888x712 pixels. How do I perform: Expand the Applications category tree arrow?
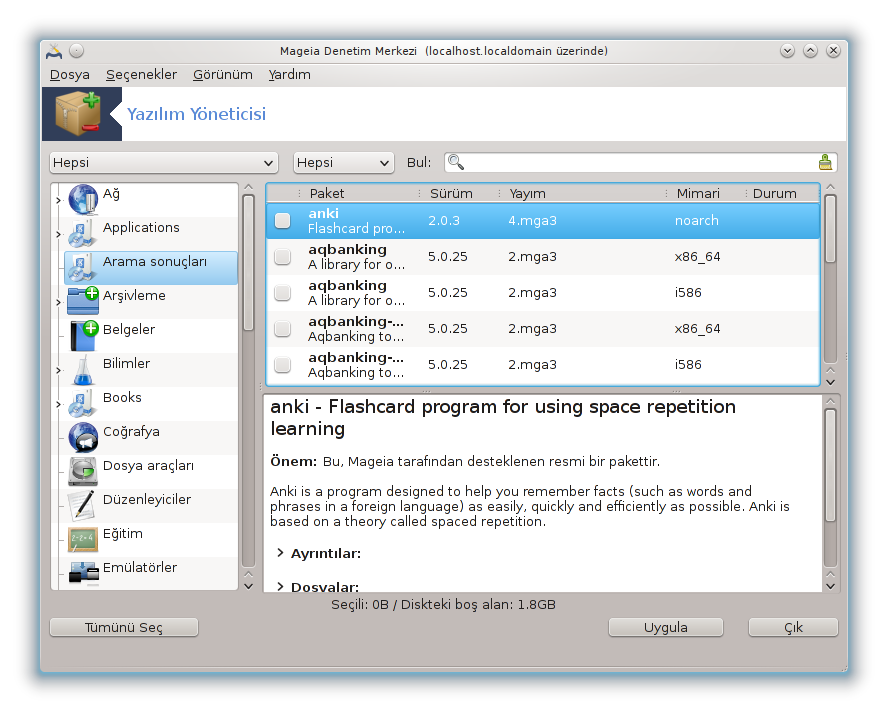tap(58, 234)
